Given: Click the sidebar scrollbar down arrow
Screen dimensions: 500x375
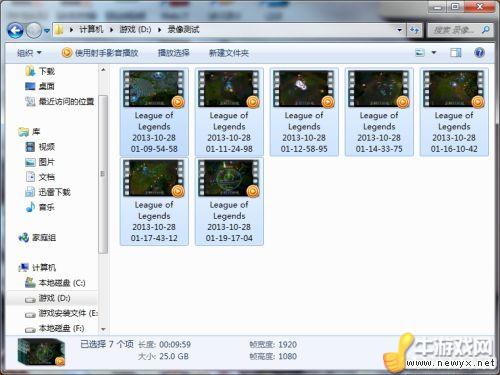Looking at the screenshot, I should click(103, 329).
